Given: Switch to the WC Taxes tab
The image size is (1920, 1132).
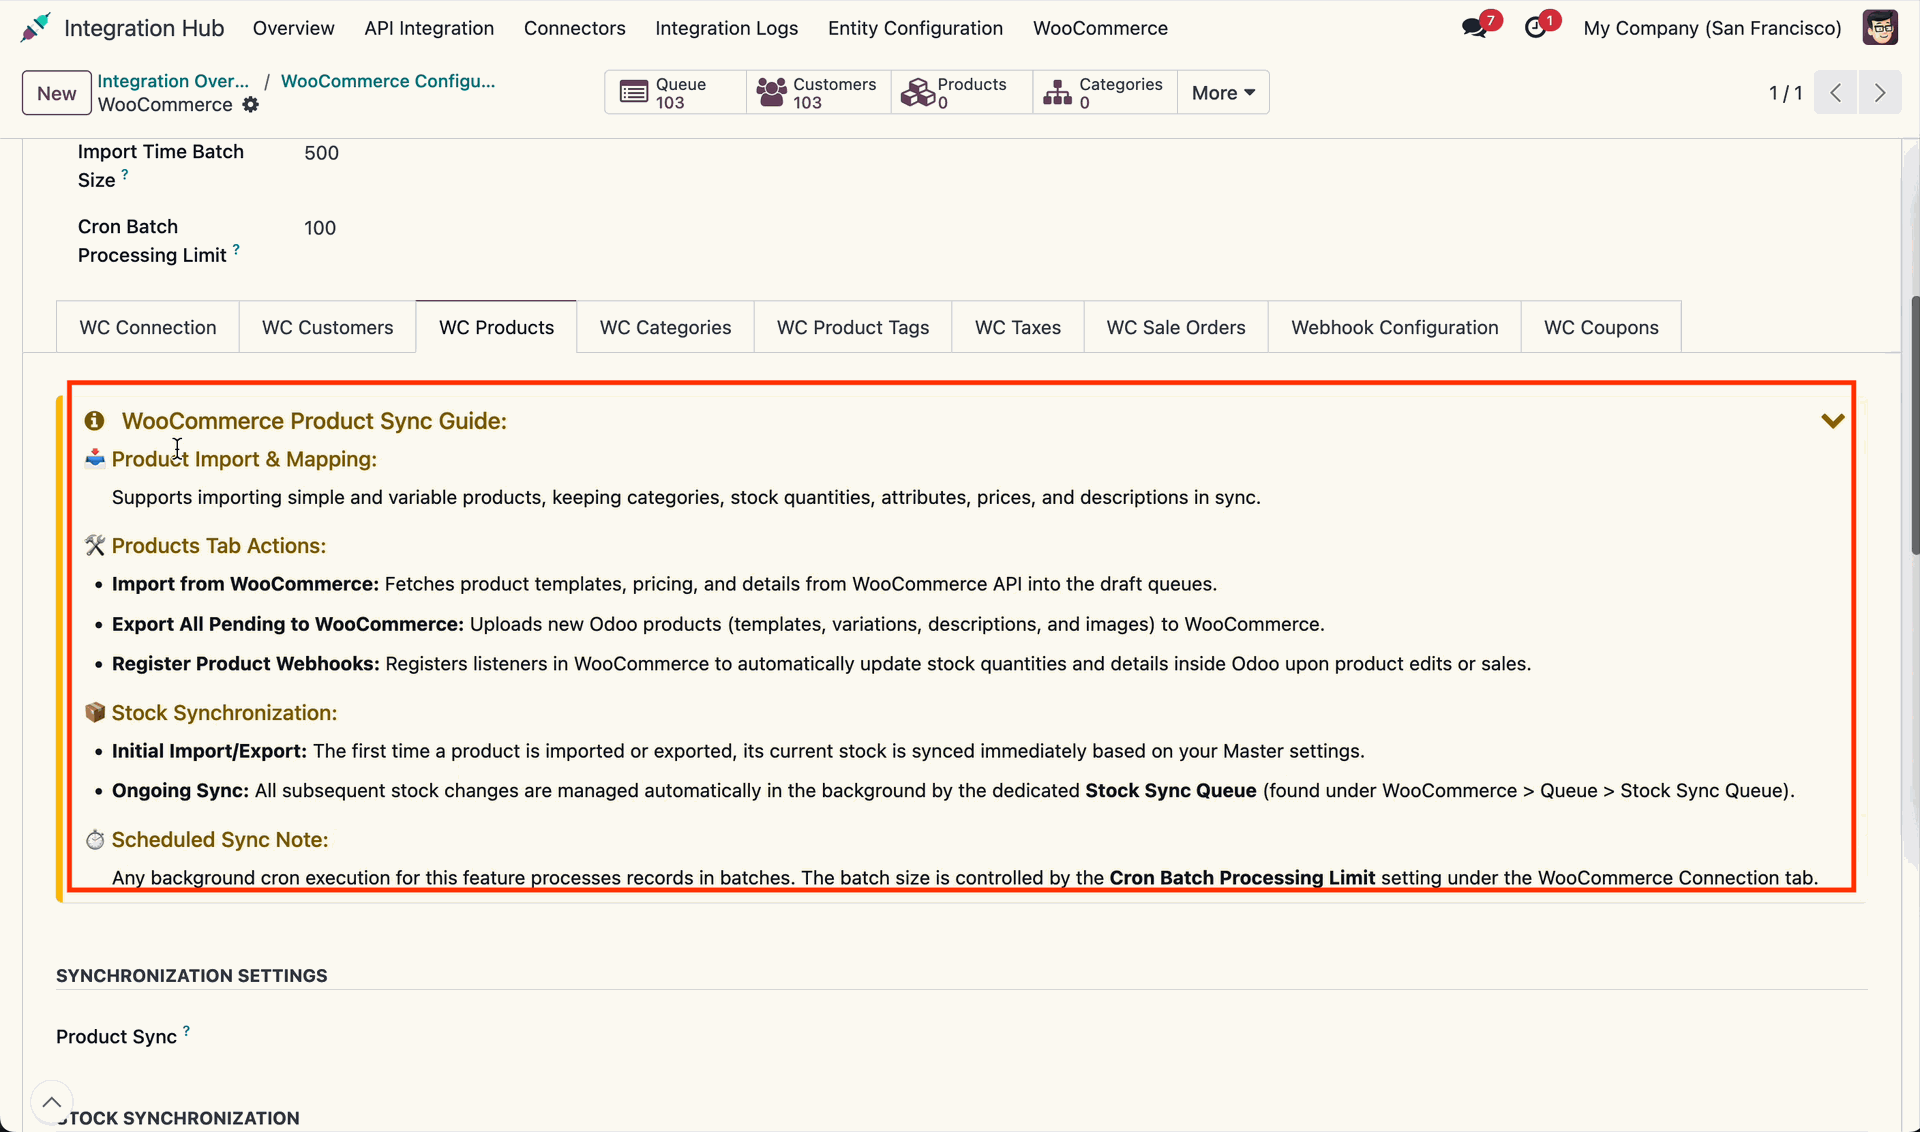Looking at the screenshot, I should tap(1018, 327).
